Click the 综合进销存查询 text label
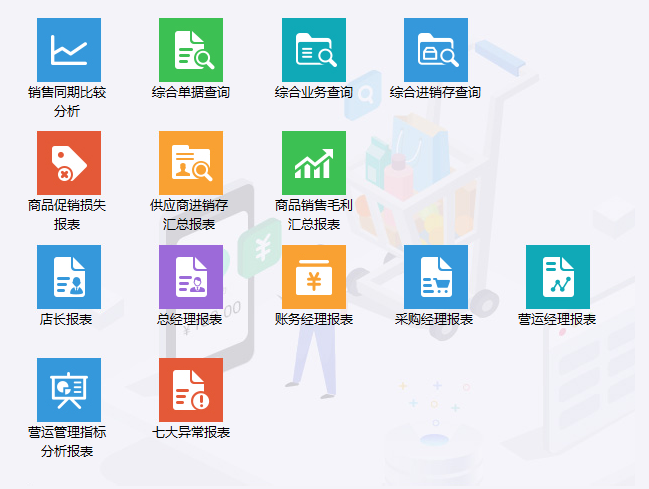The image size is (649, 489). tap(435, 93)
